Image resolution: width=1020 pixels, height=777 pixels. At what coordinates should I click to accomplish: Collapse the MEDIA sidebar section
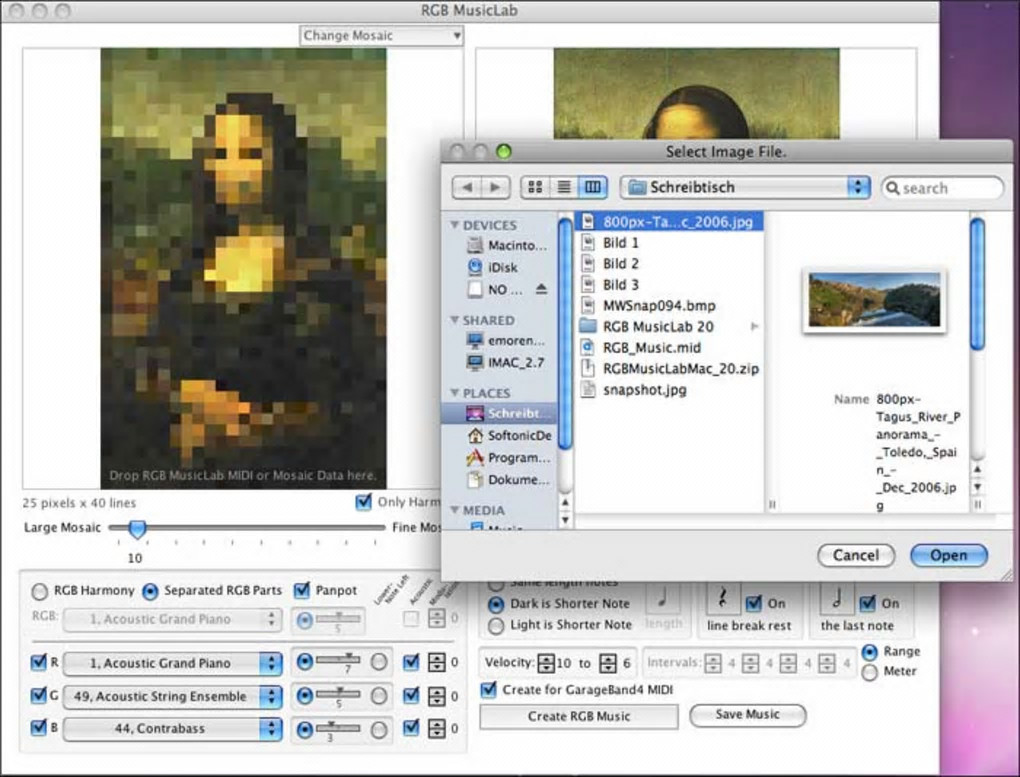(454, 510)
